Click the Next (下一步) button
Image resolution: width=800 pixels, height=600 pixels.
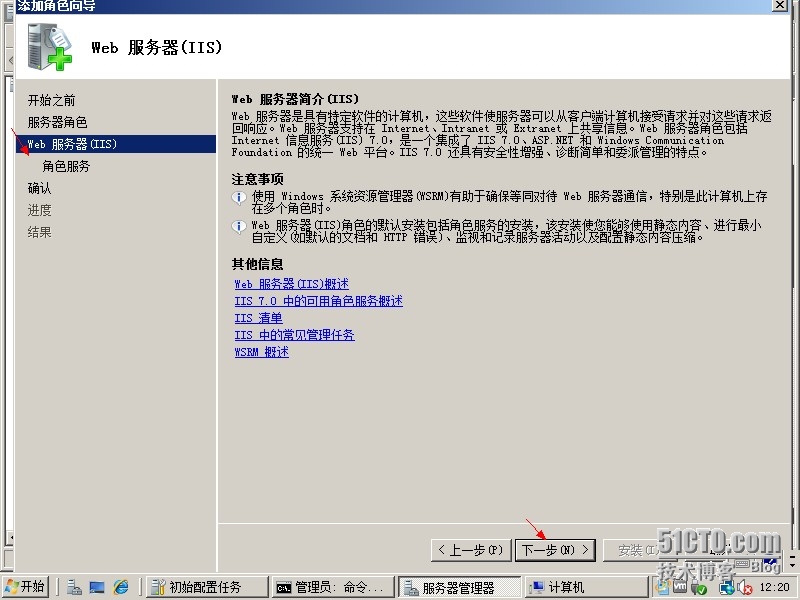(555, 550)
